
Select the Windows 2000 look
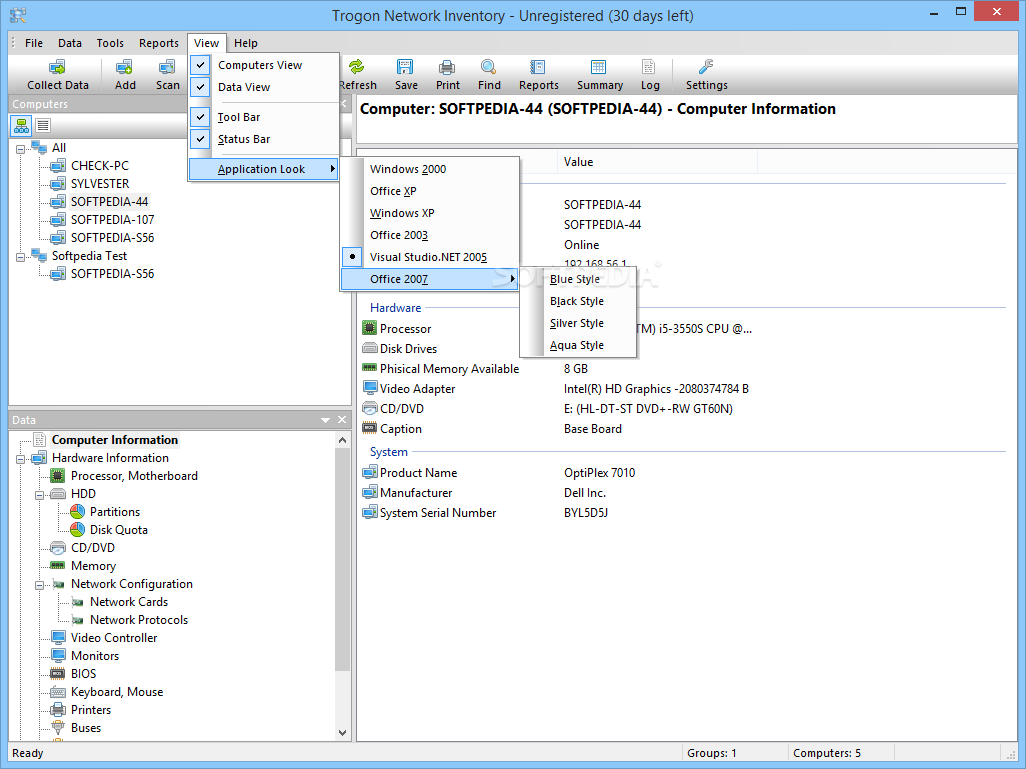[x=429, y=169]
